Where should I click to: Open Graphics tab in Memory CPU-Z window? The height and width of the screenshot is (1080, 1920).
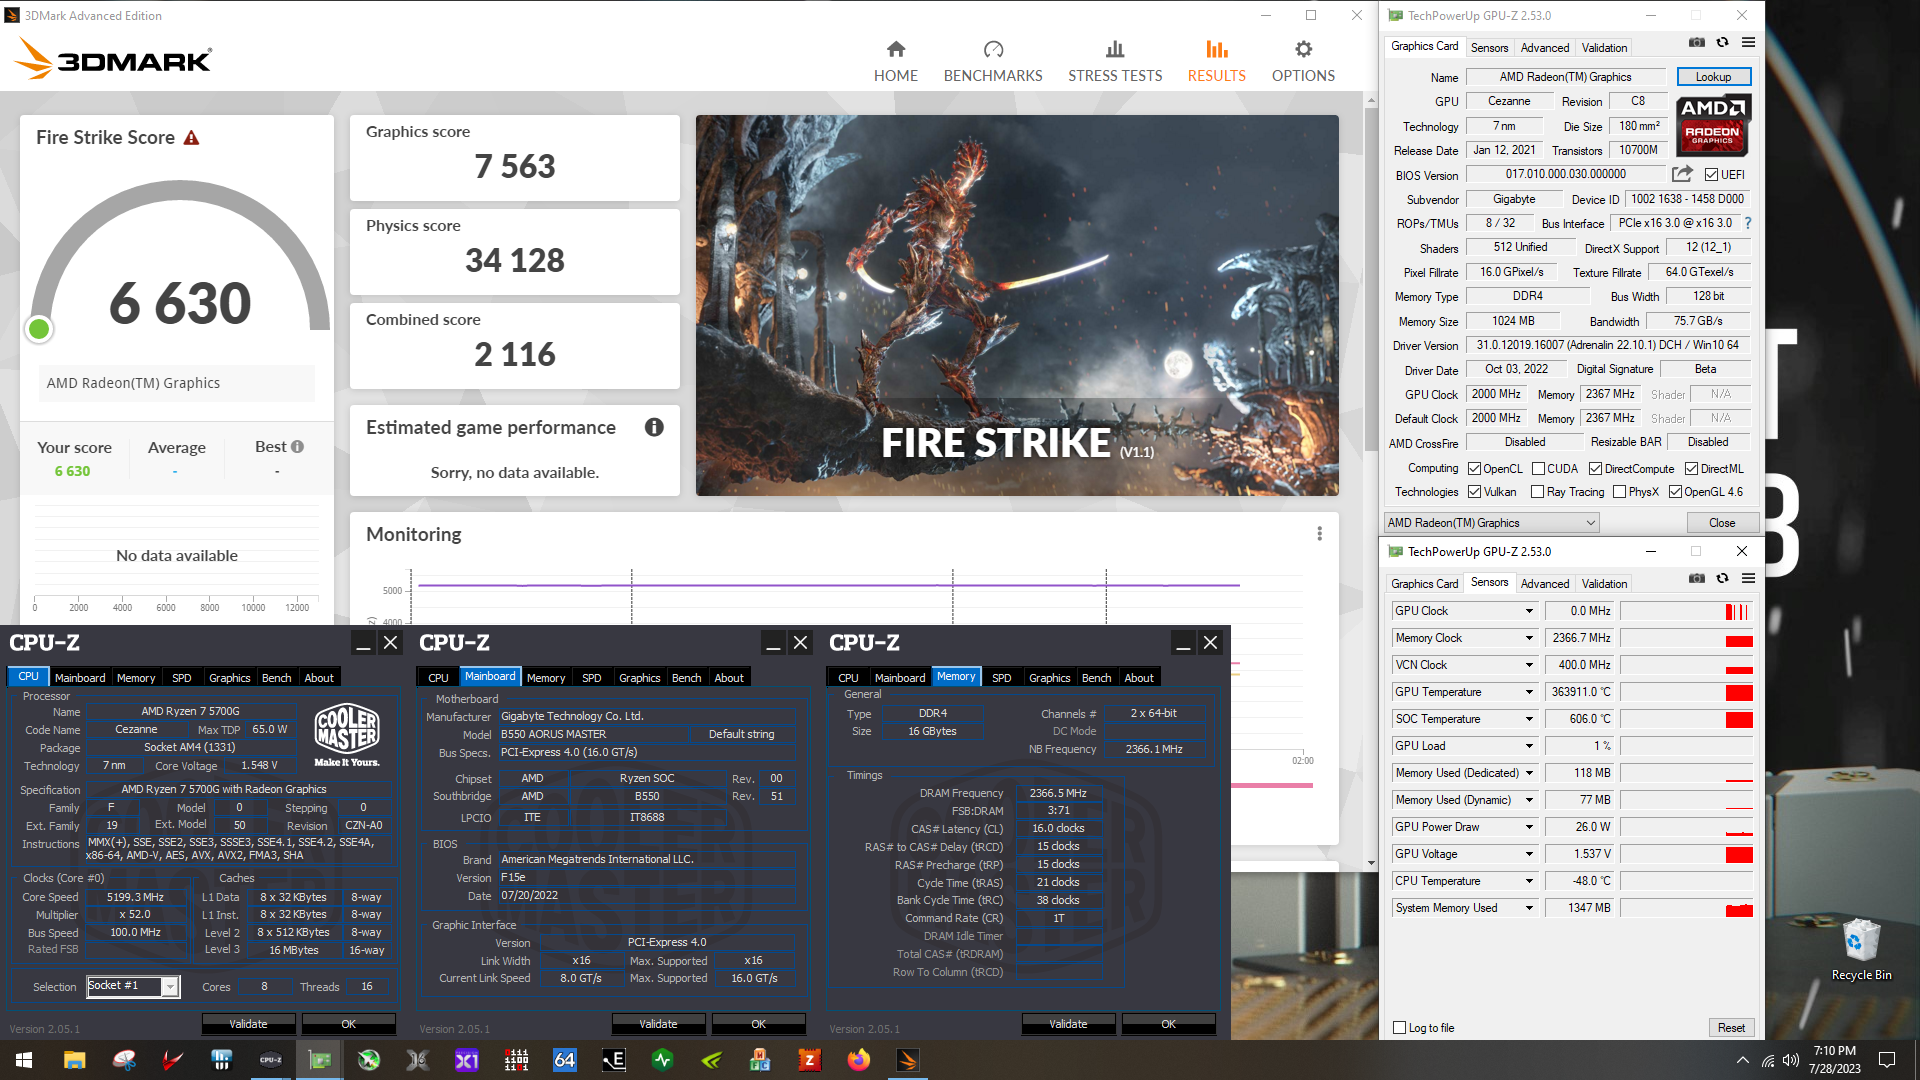click(1049, 678)
